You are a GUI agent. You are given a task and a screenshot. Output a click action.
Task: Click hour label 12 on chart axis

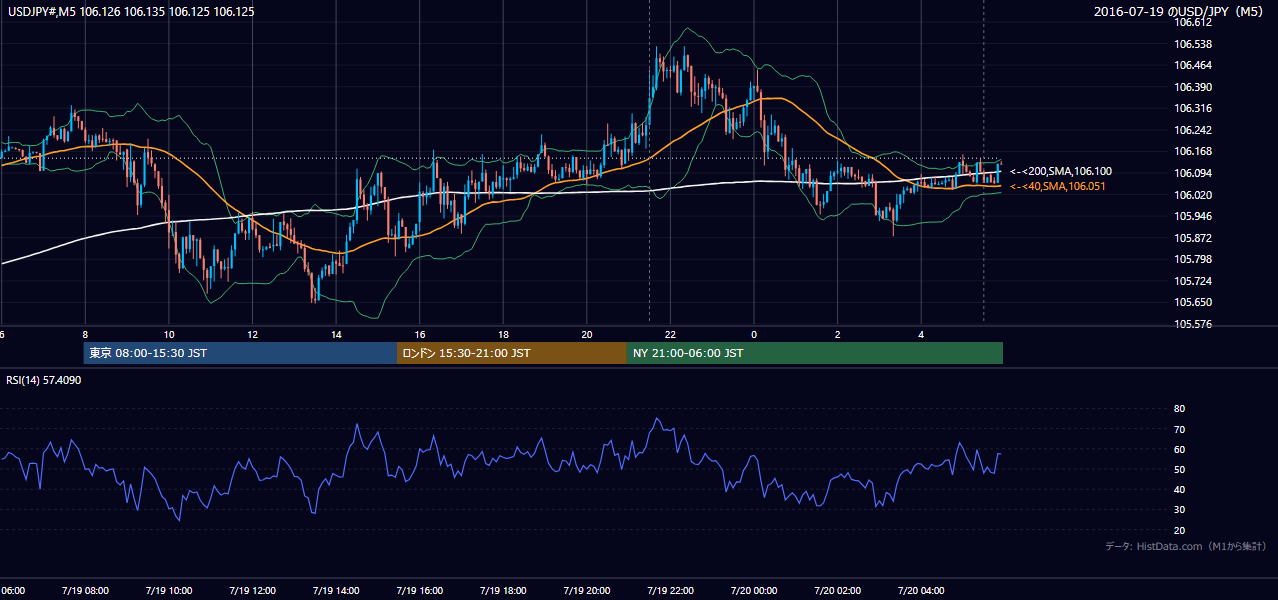click(252, 335)
